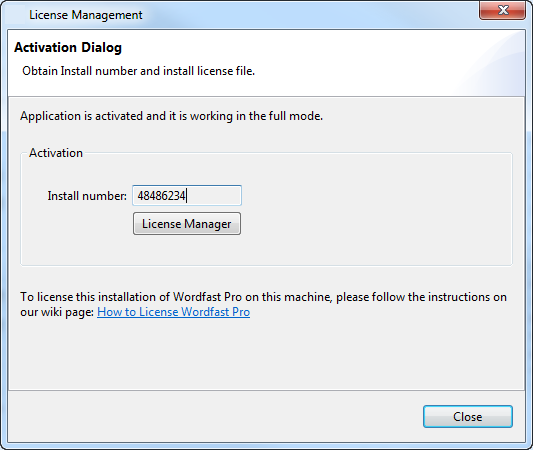Open the How to License Wordfast Pro link
533x450 pixels.
tap(173, 312)
